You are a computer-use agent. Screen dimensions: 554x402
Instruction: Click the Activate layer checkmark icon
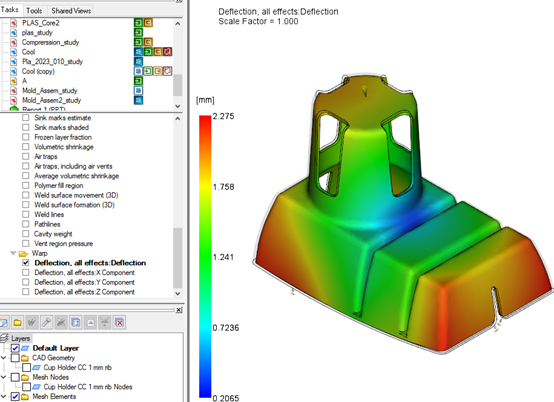coord(32,322)
